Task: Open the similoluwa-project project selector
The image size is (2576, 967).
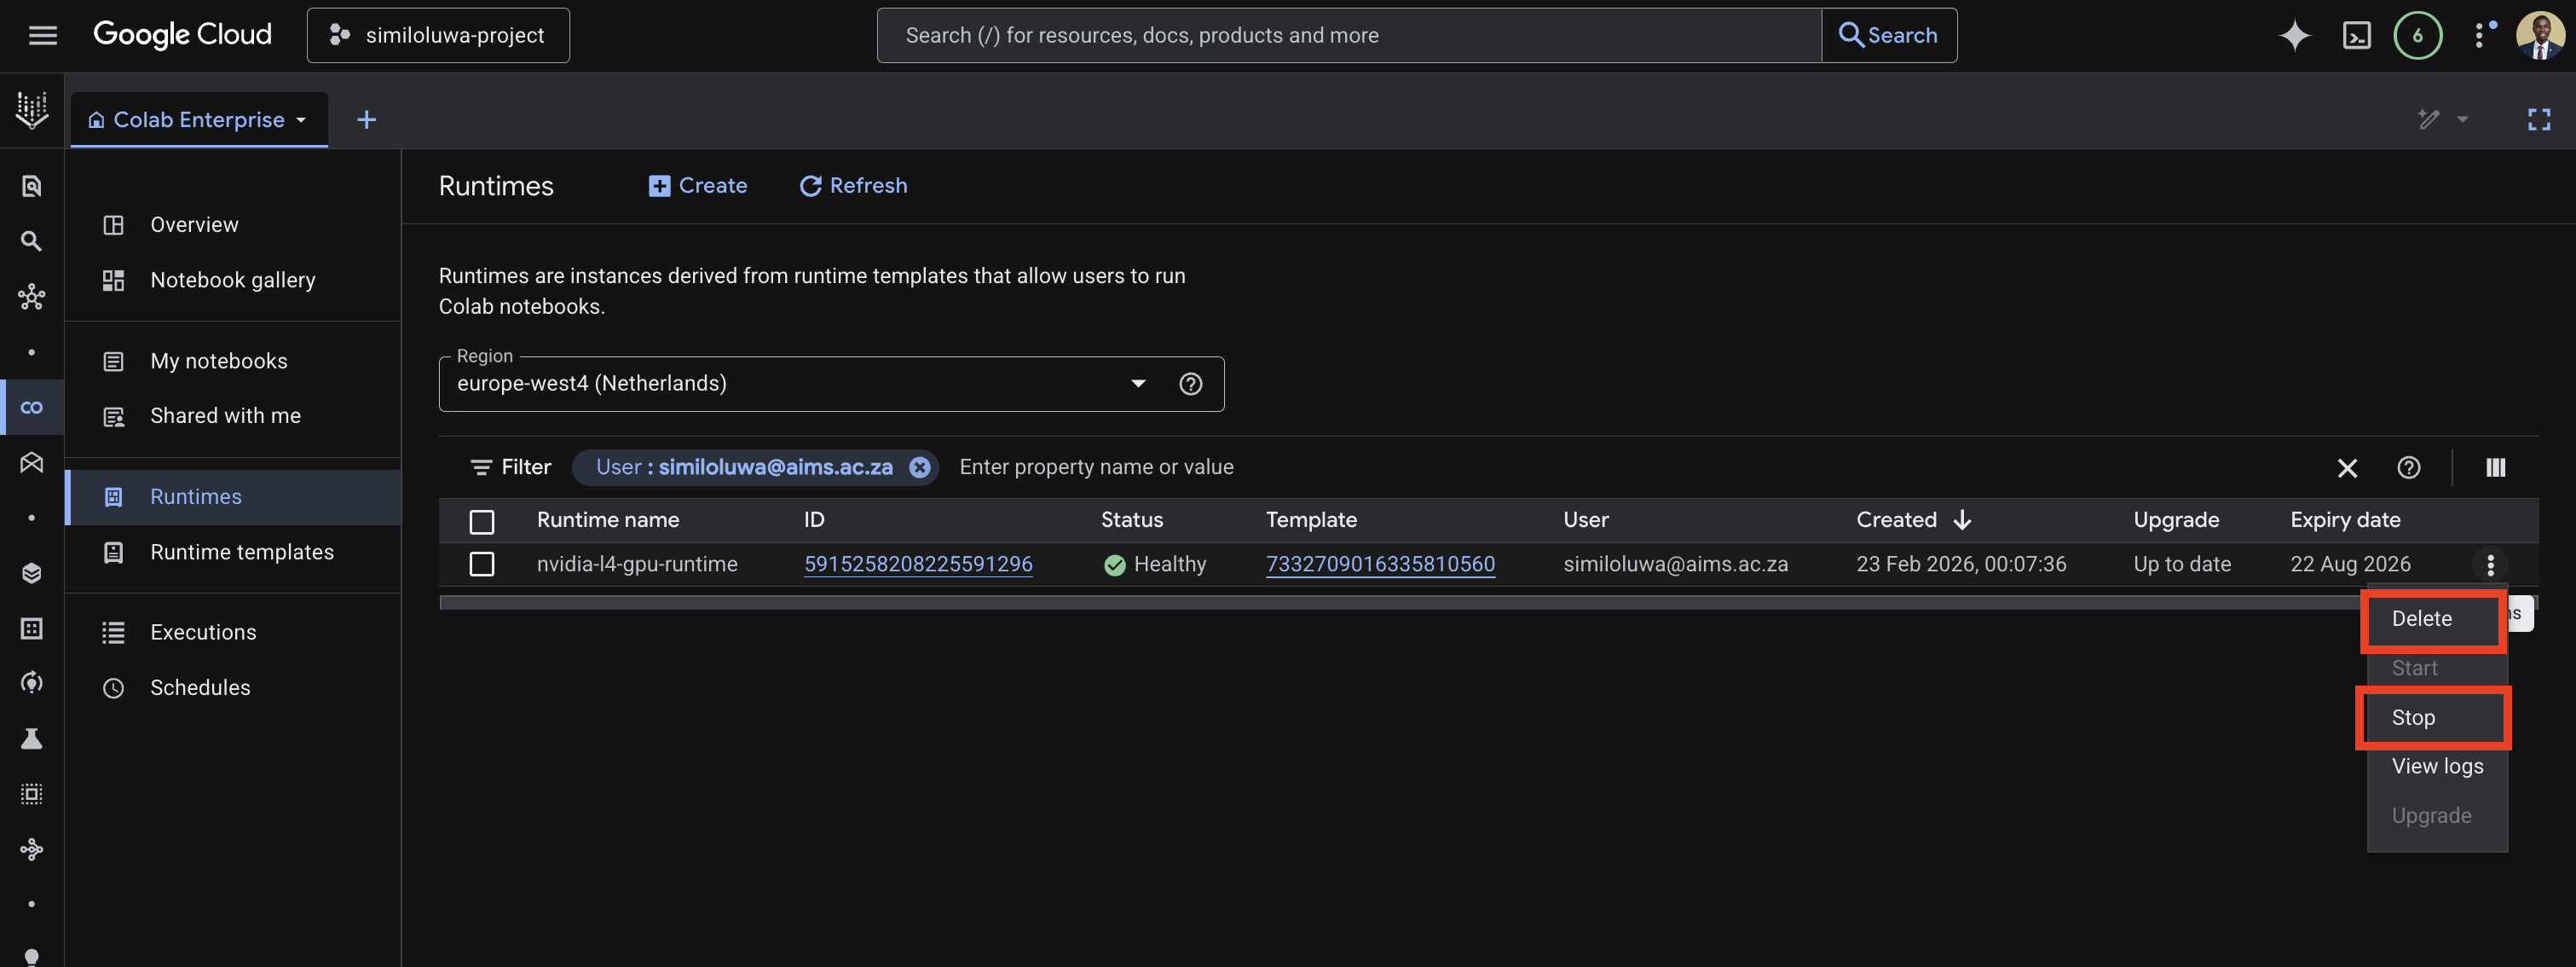Action: click(438, 34)
